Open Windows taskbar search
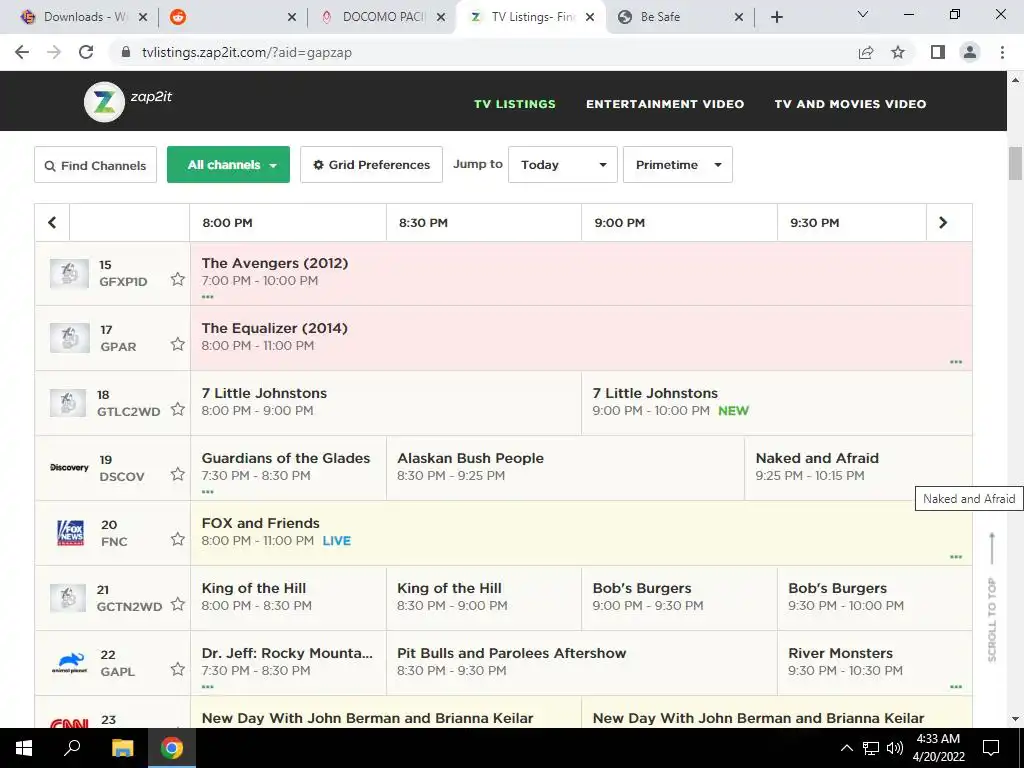 point(72,748)
